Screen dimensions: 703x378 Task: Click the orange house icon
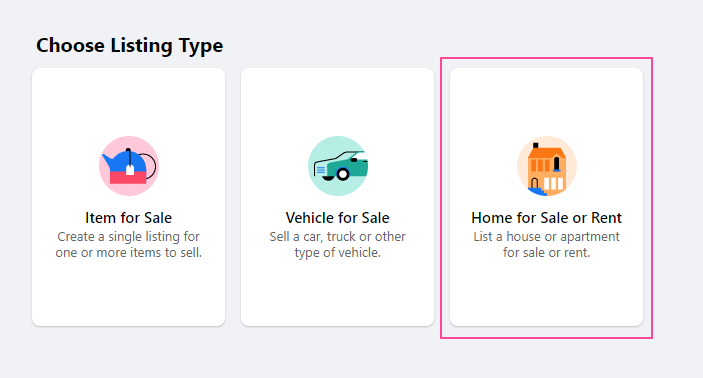[x=547, y=166]
